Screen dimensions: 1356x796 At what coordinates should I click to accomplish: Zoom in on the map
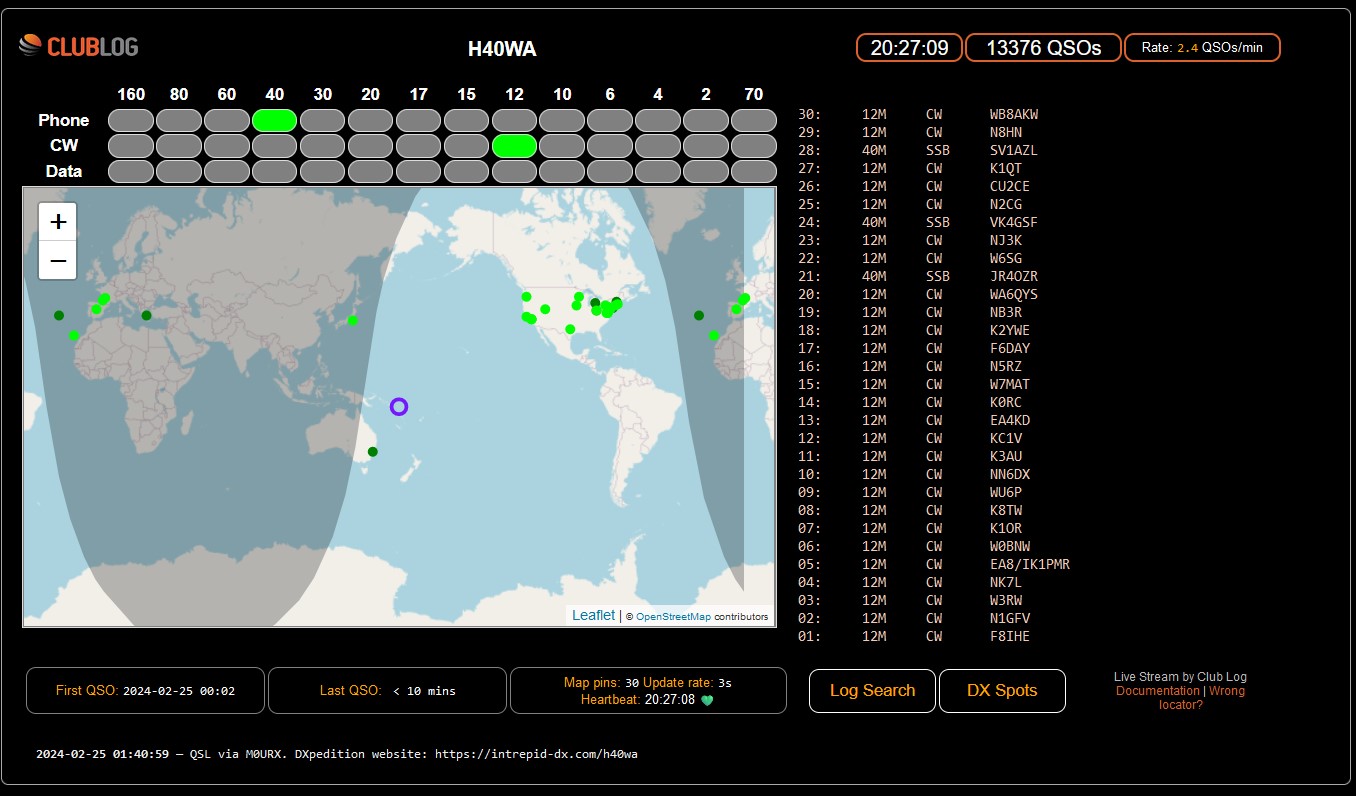click(58, 222)
